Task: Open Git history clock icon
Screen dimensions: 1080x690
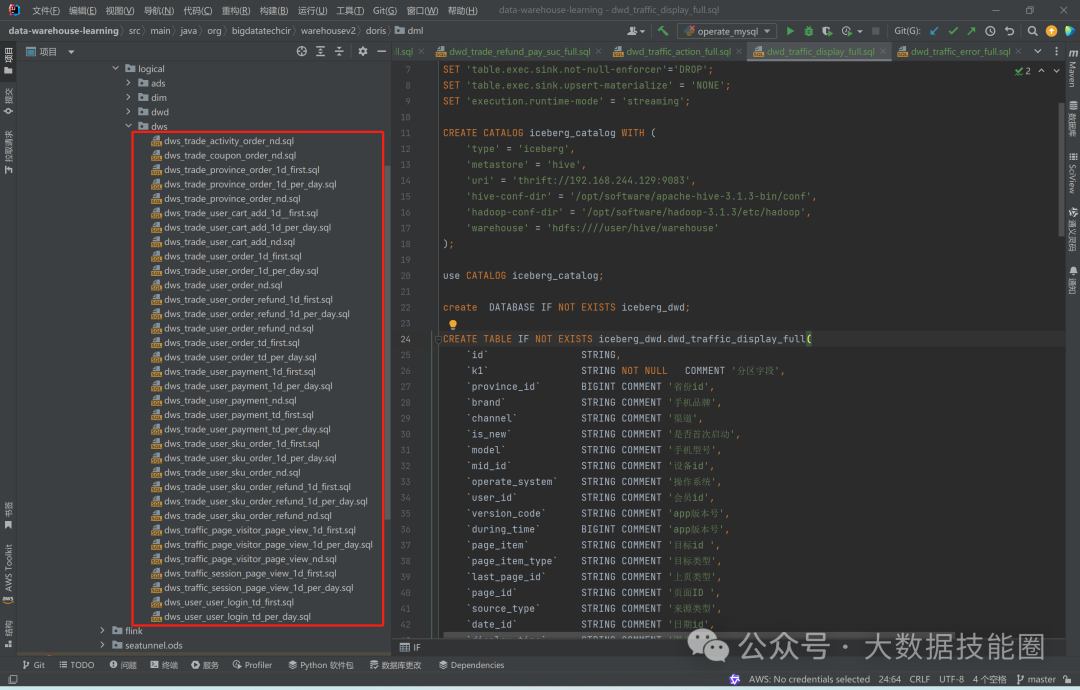Action: pyautogui.click(x=990, y=31)
